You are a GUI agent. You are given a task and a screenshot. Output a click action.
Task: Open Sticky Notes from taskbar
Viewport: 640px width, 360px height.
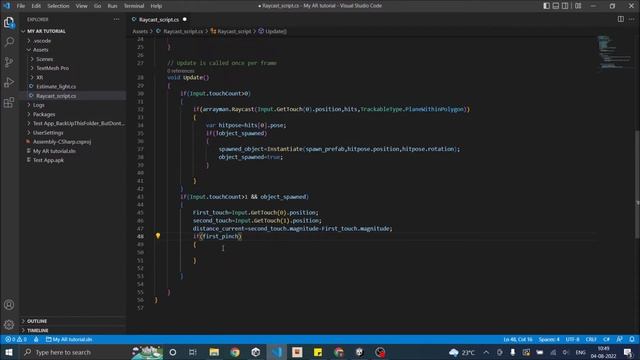[x=318, y=352]
